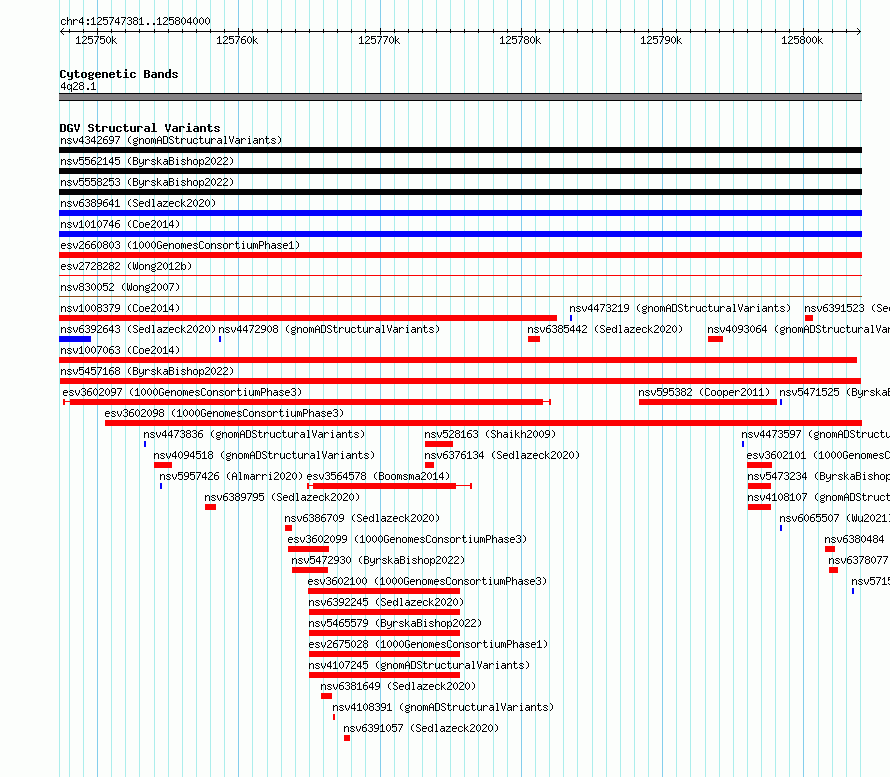Open nsv4094518 gnomADStructuralVariants label
Screen dimensions: 890x777
tap(264, 455)
